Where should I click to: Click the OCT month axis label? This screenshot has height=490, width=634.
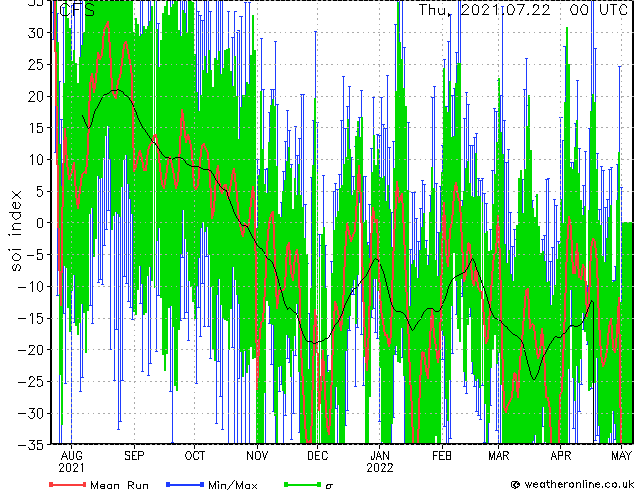(x=194, y=456)
